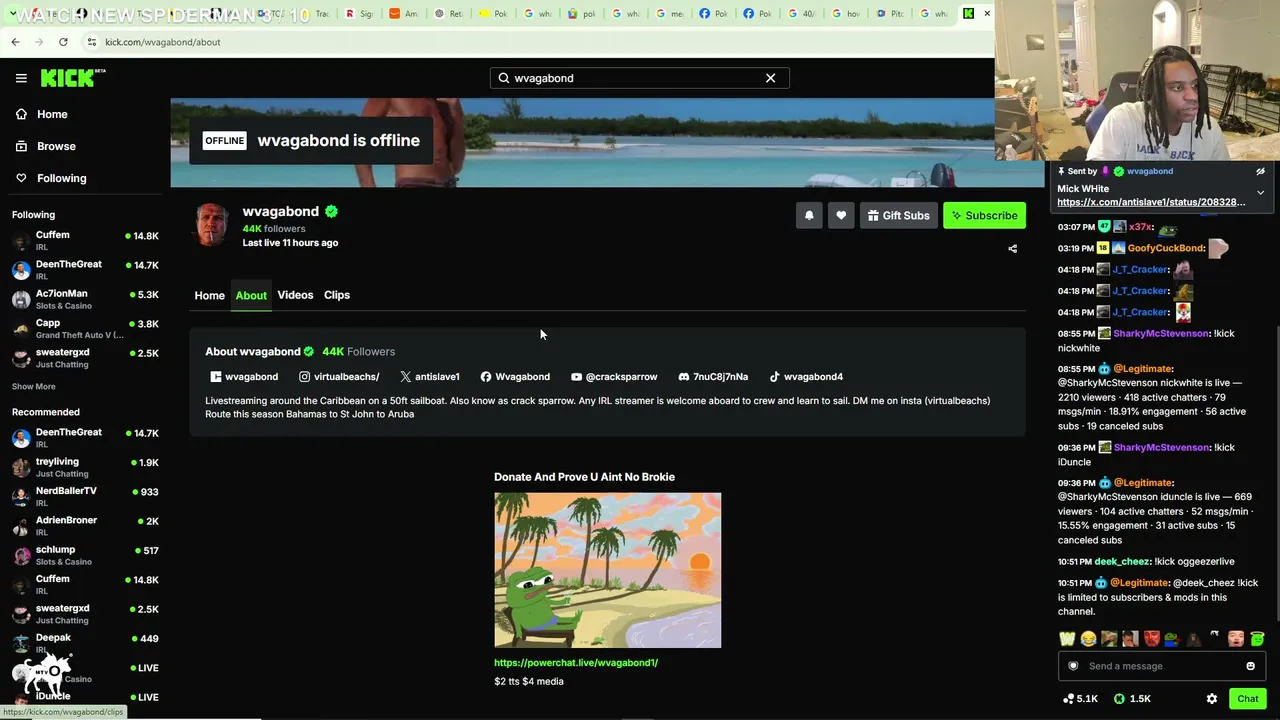Reload the current browser page

point(63,42)
